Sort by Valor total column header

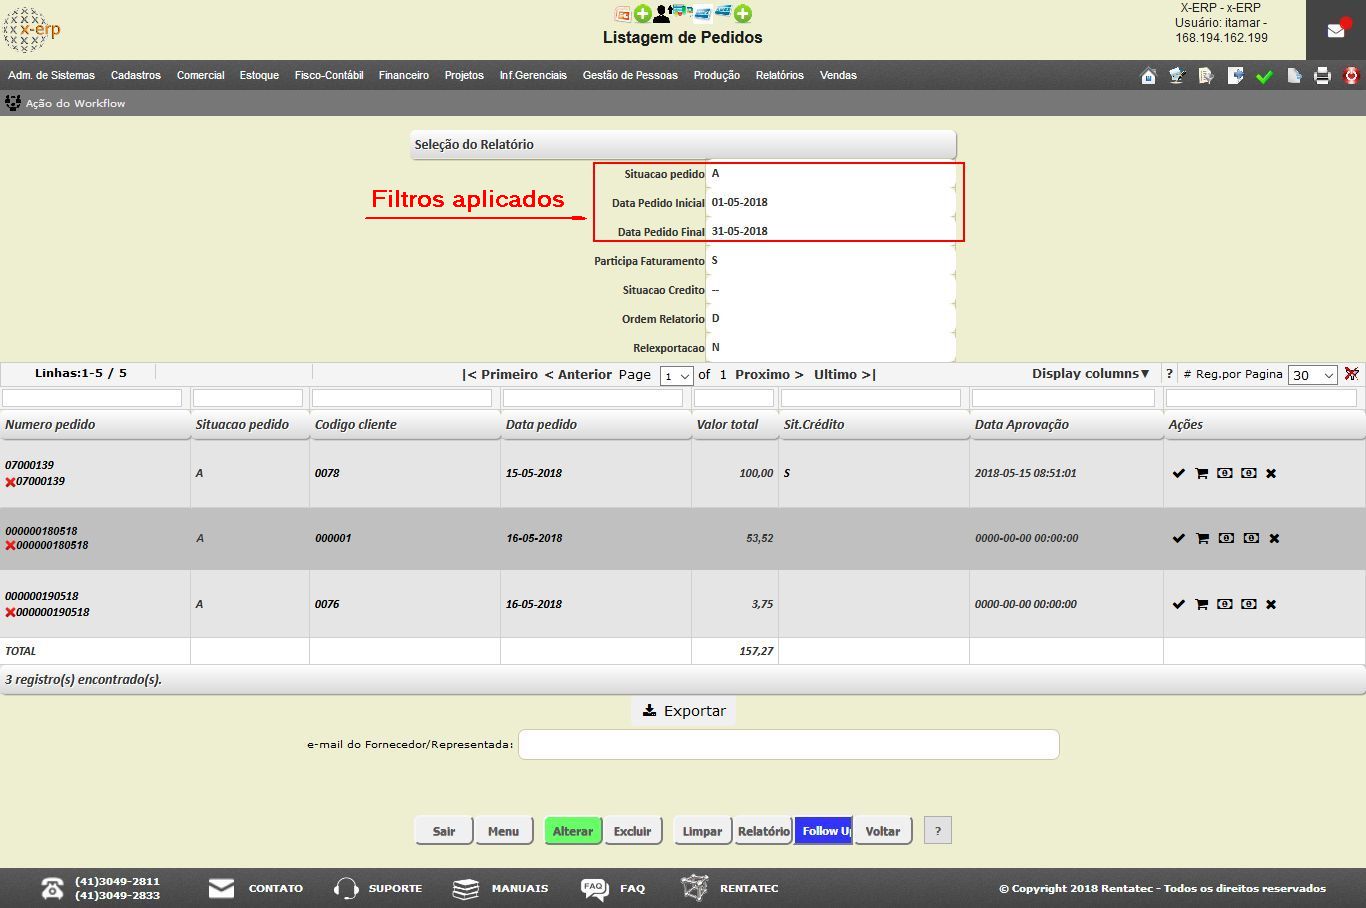pyautogui.click(x=727, y=425)
